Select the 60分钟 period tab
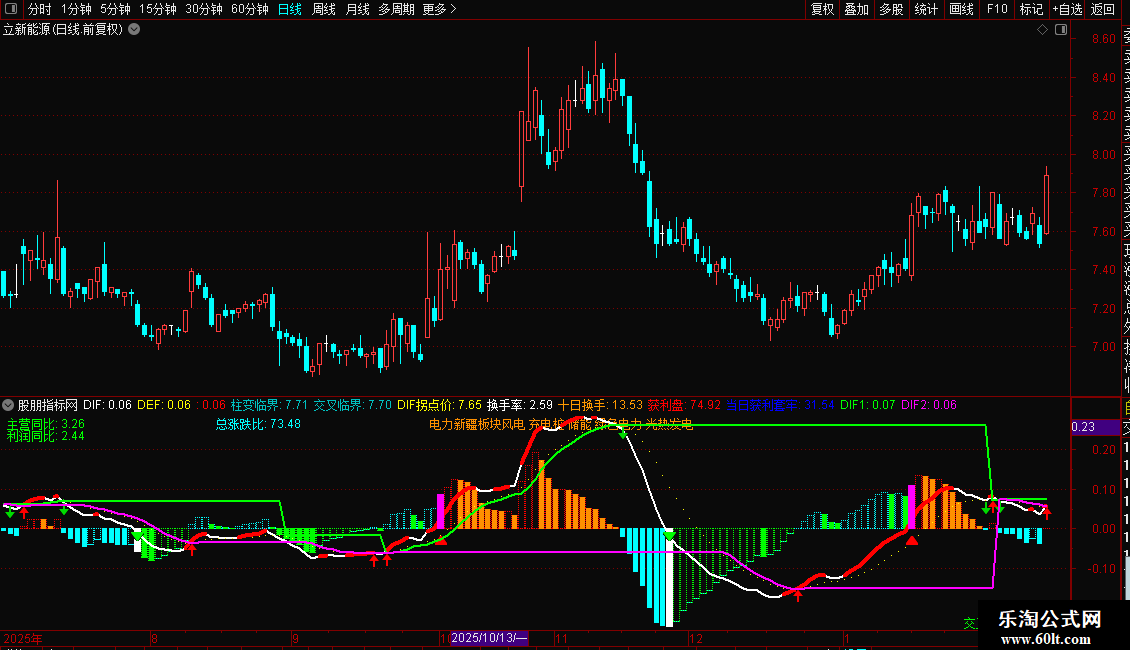1130x650 pixels. pyautogui.click(x=250, y=9)
